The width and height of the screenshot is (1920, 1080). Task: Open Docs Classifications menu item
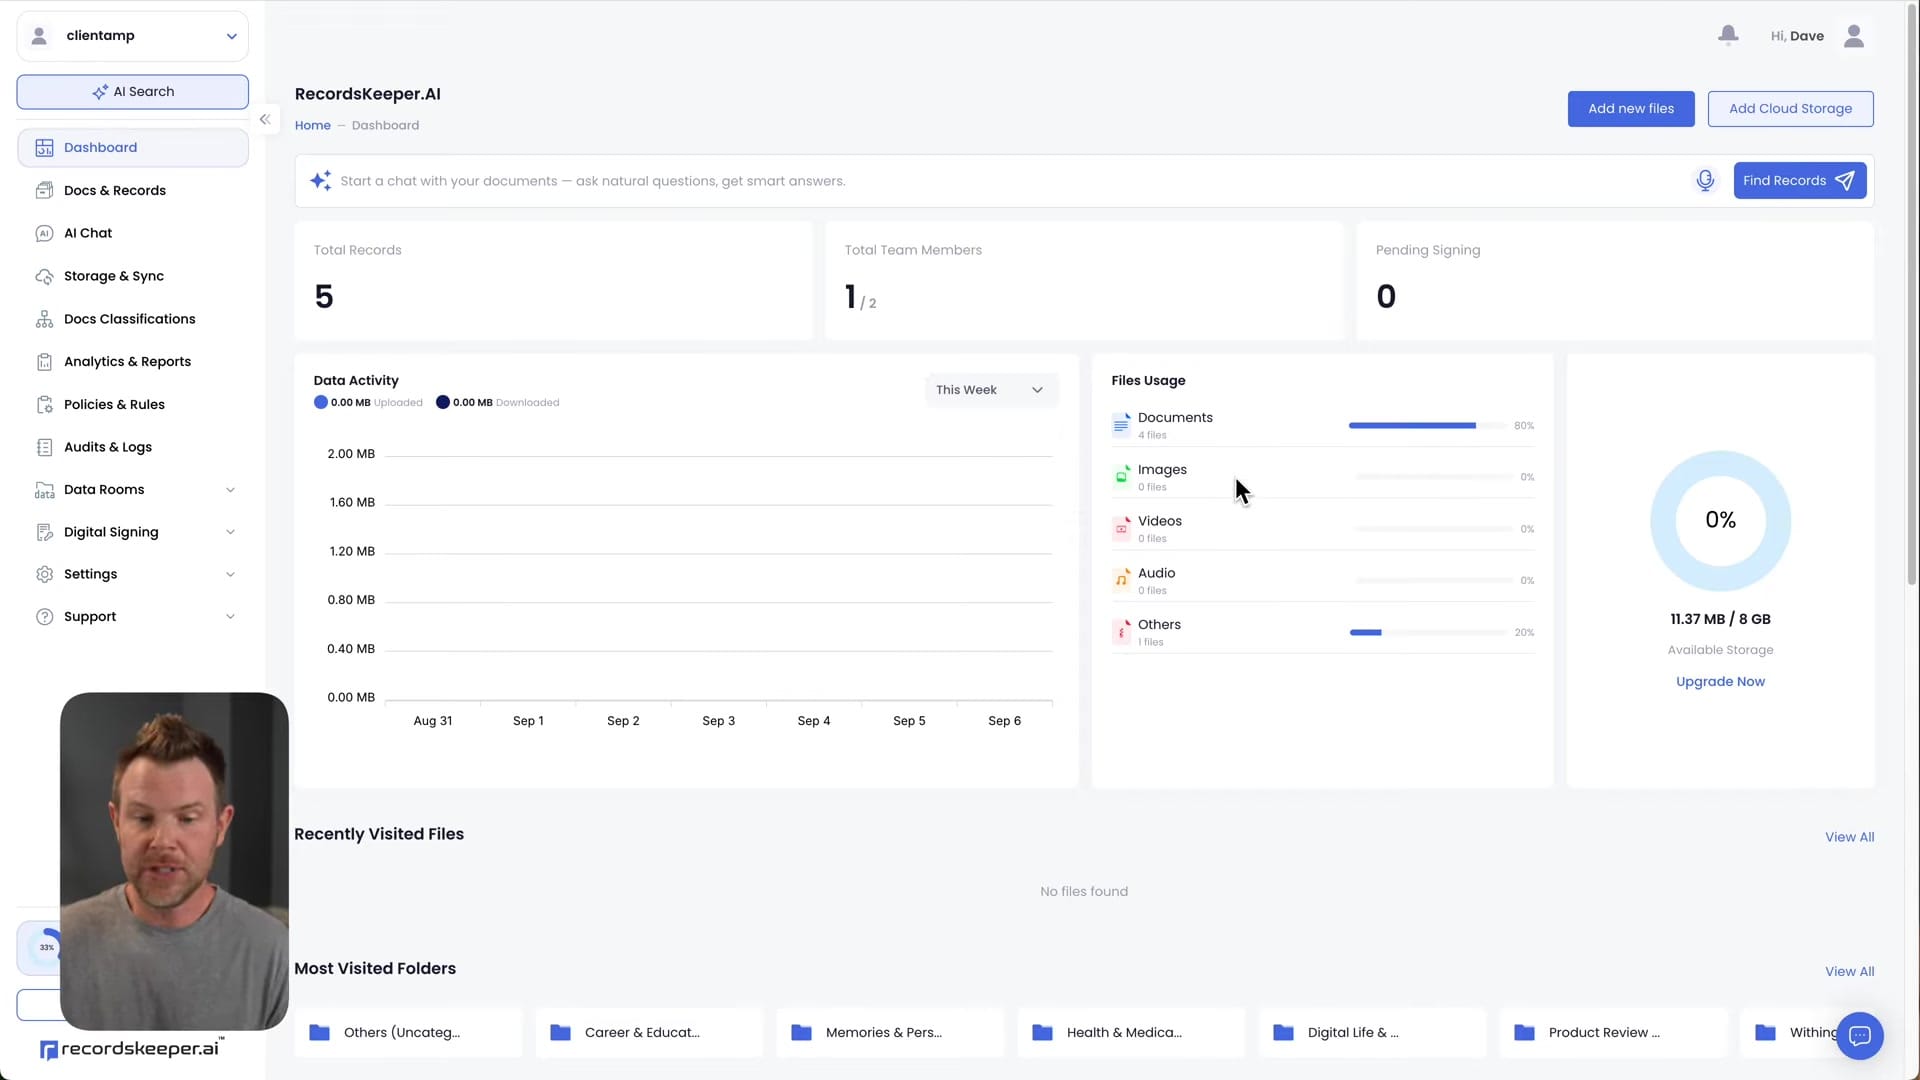pos(132,319)
